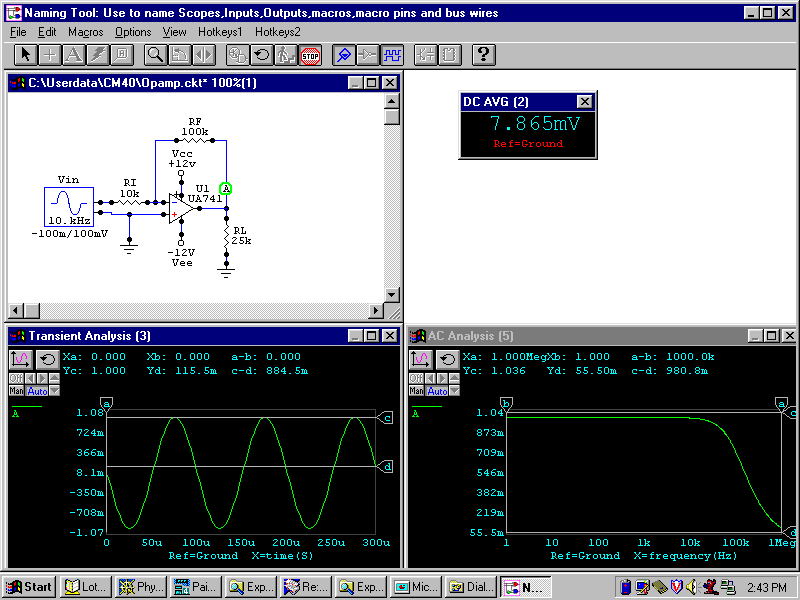Click cursor marker c on transient graph

(385, 418)
